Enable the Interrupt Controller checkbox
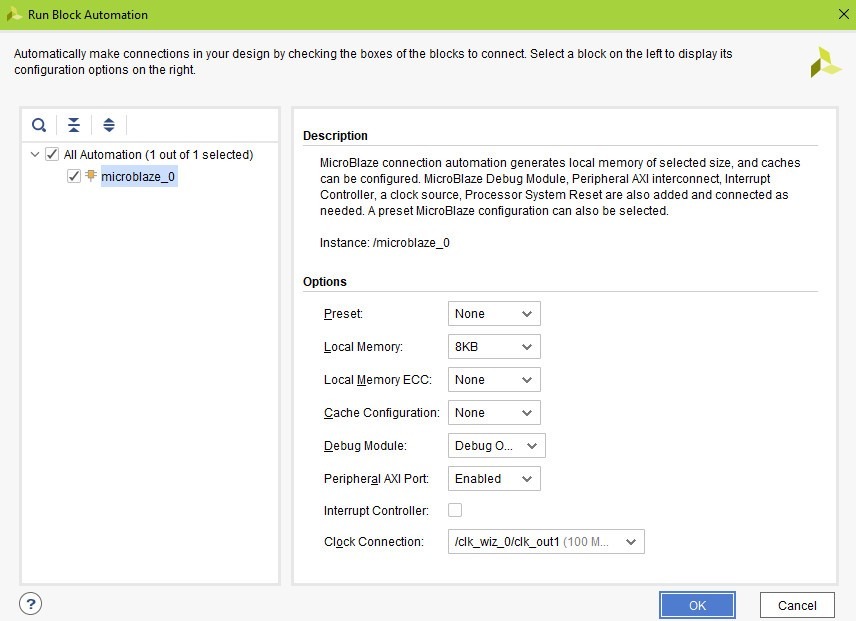This screenshot has height=621, width=856. coord(455,510)
